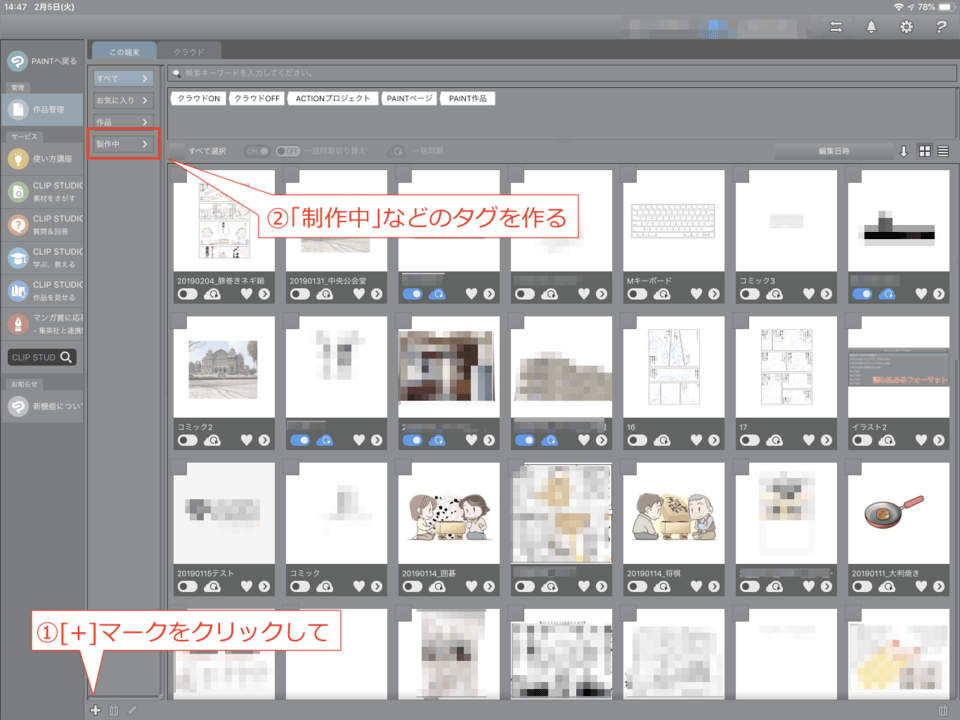Expand the 製作中 tag category
960x720 pixels.
click(x=124, y=145)
